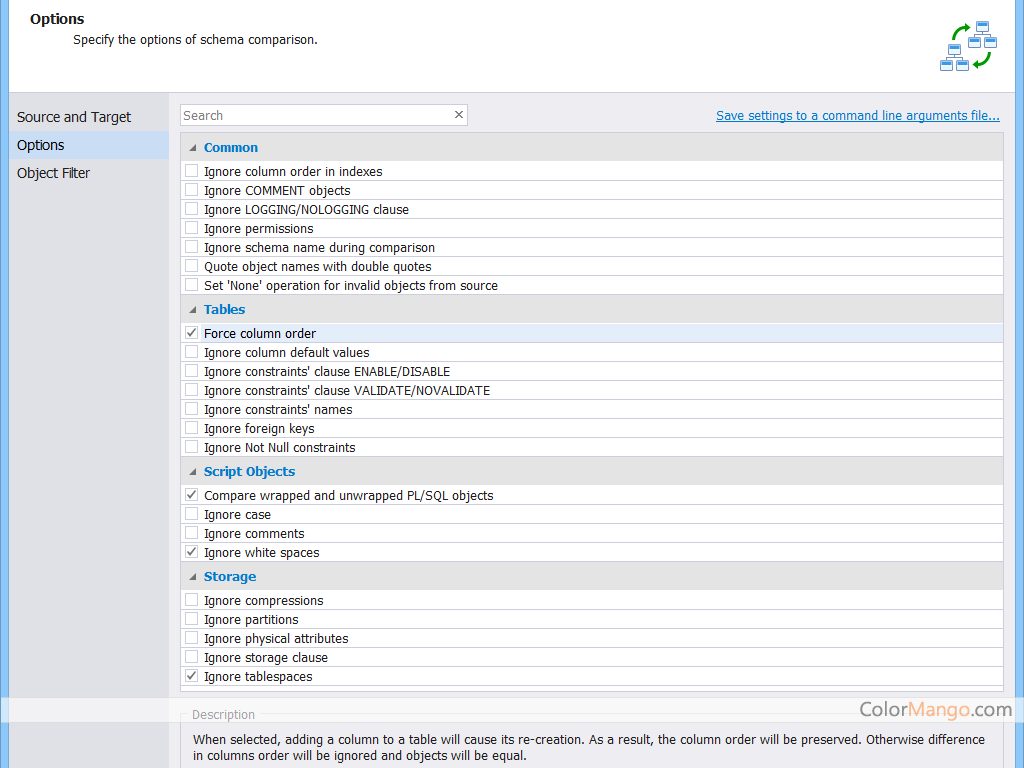Switch to Source and Target page
This screenshot has width=1024, height=768.
pos(72,117)
